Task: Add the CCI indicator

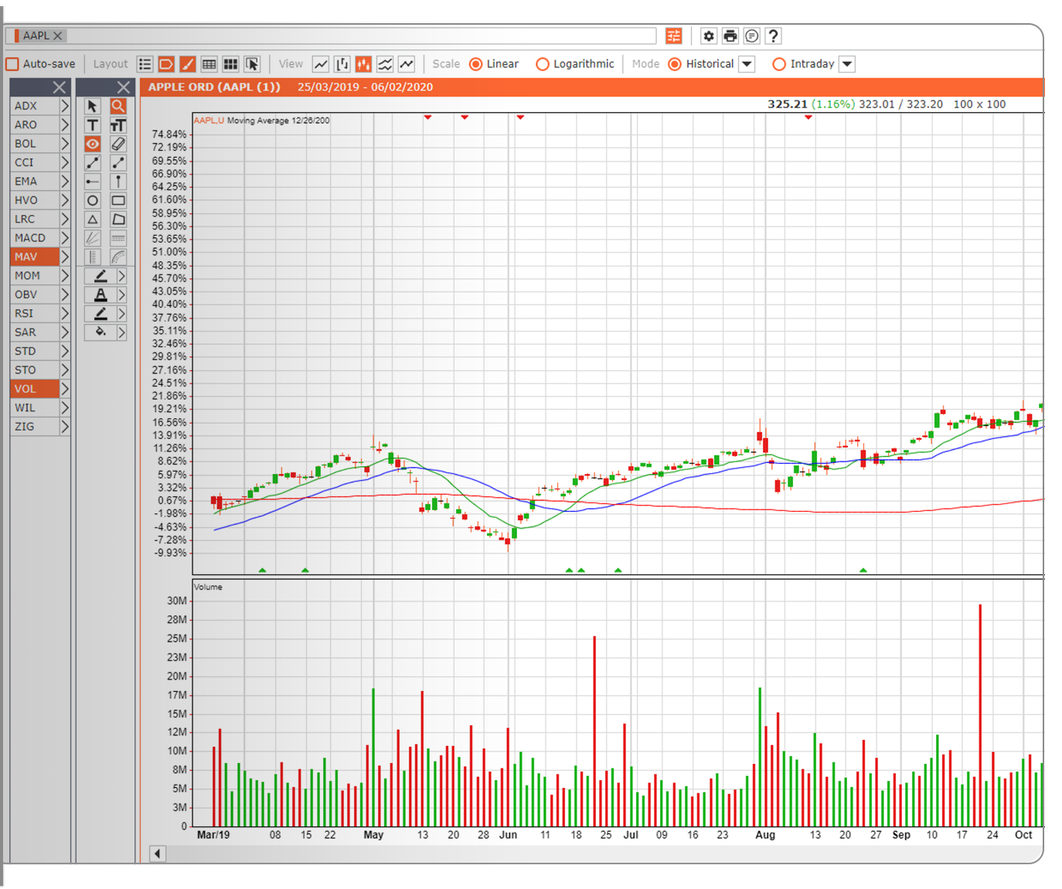Action: point(35,162)
